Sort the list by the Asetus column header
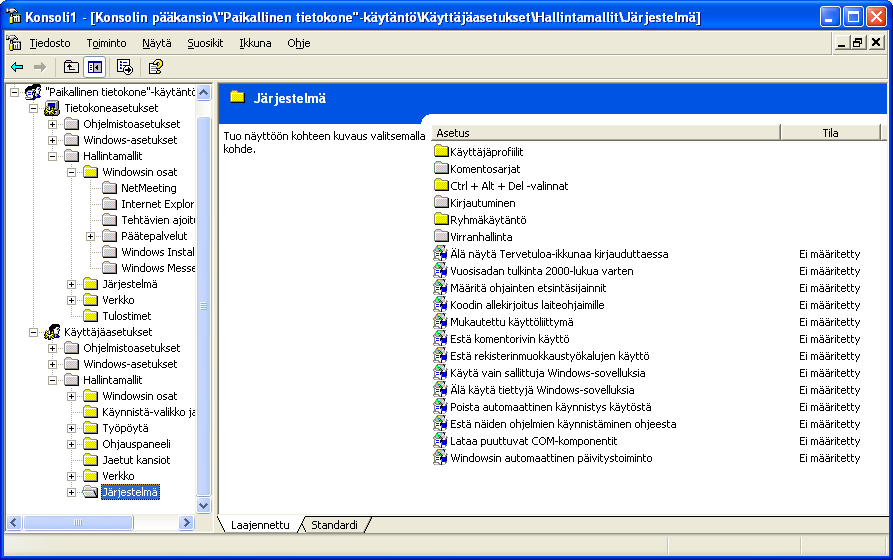 click(605, 133)
